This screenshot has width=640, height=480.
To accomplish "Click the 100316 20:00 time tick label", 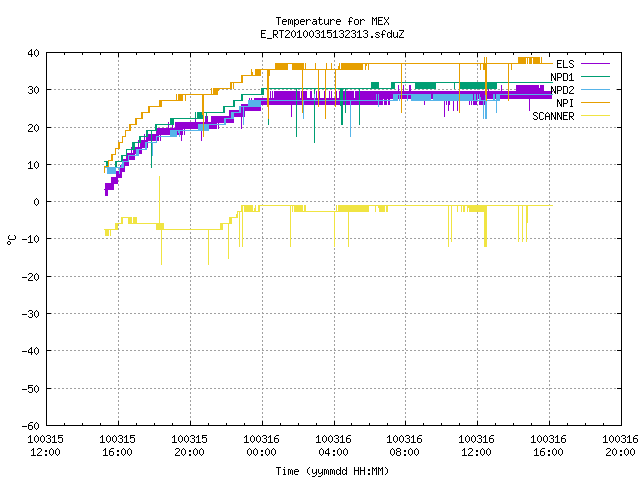I will 620,445.
